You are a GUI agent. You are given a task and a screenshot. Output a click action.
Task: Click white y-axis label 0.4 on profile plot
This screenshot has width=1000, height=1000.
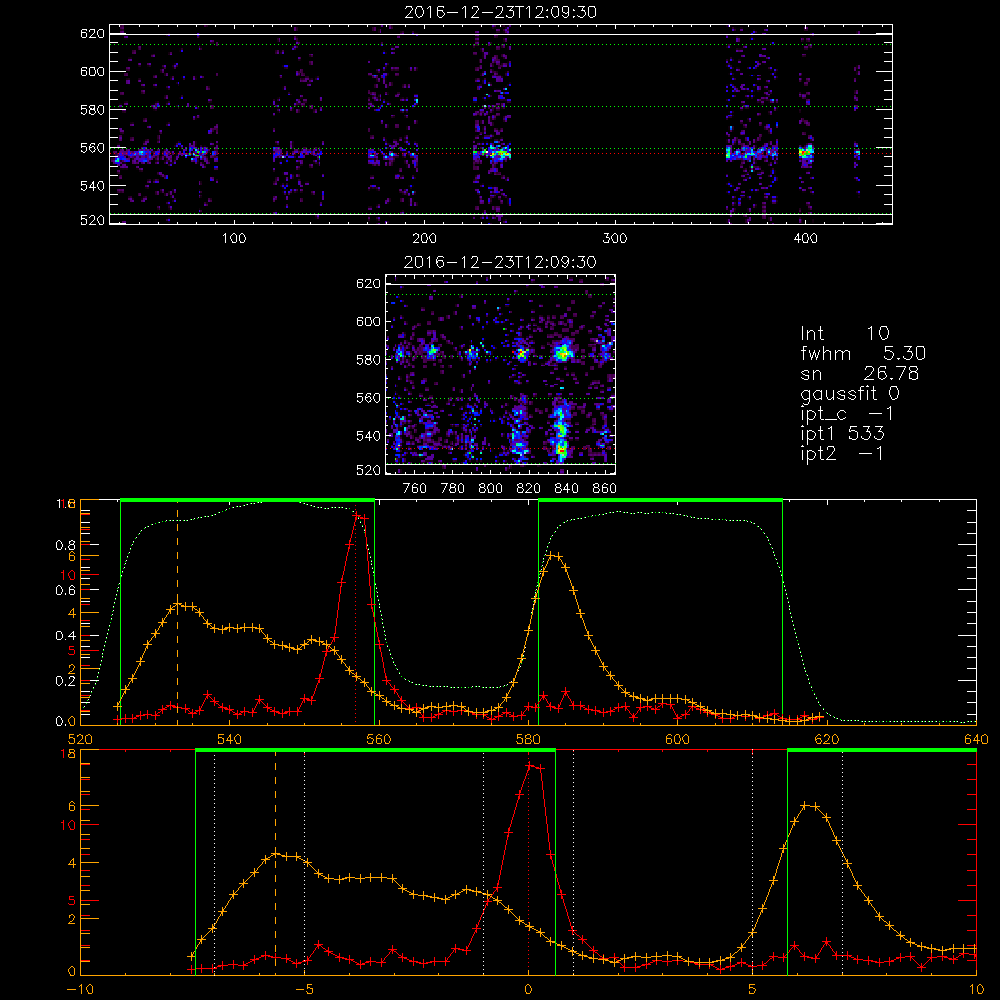point(65,636)
